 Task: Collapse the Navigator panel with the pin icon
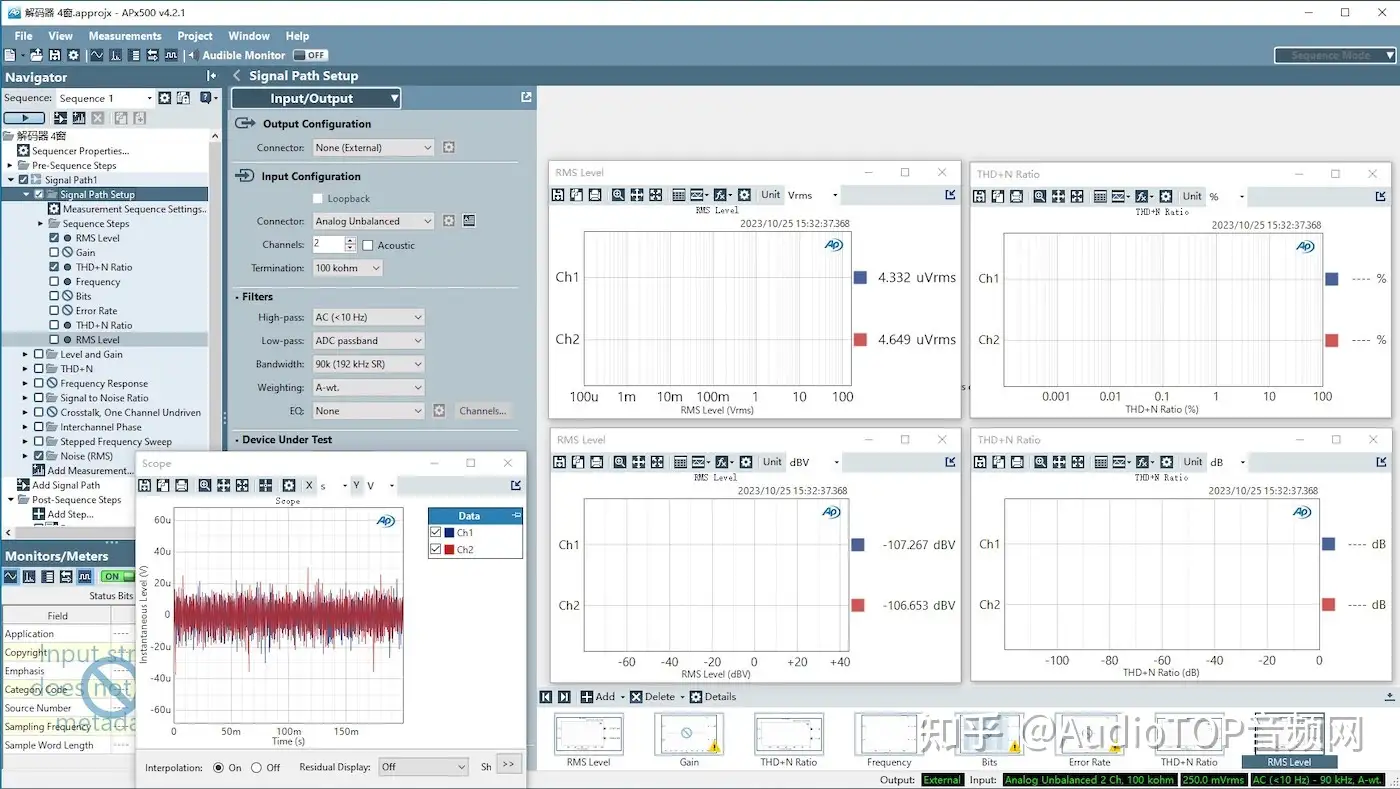click(x=211, y=76)
